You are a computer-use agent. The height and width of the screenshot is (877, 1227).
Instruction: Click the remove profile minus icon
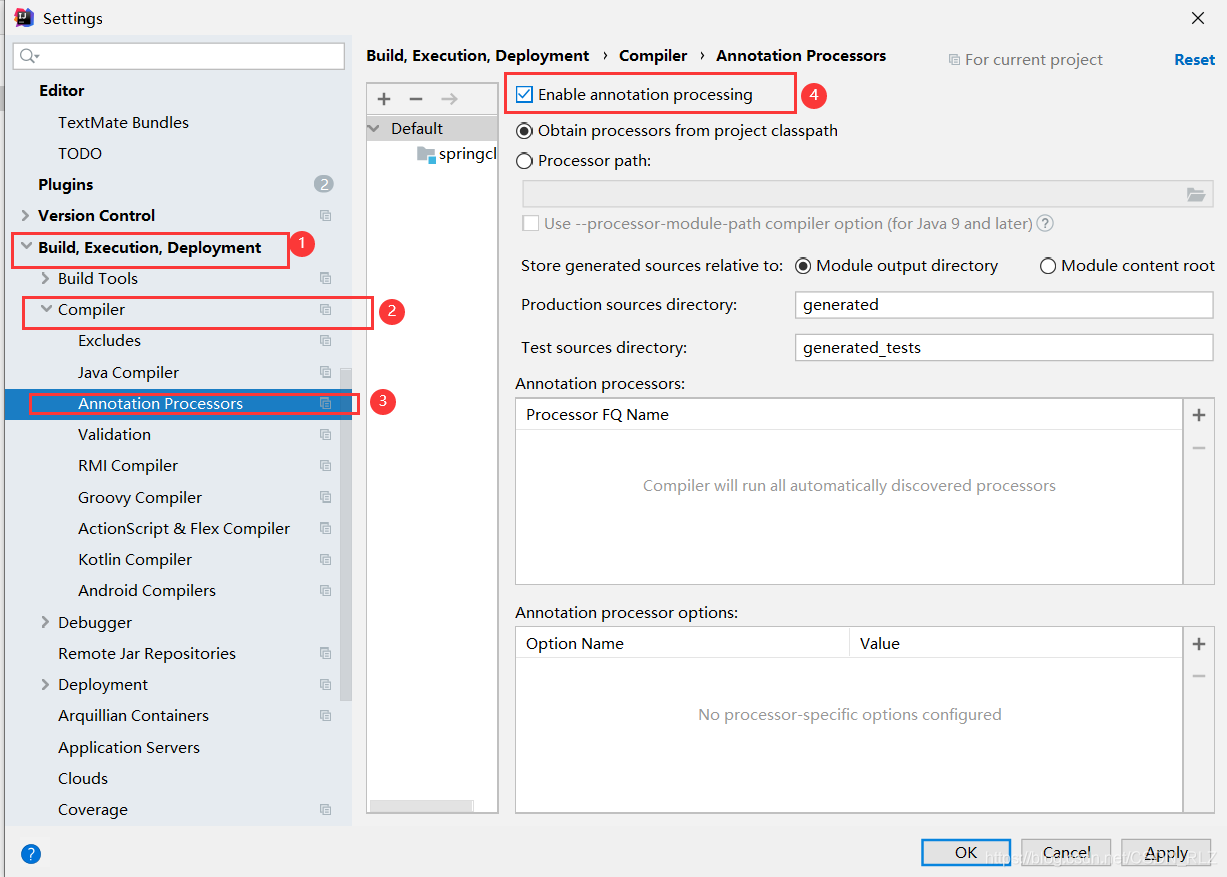point(416,99)
